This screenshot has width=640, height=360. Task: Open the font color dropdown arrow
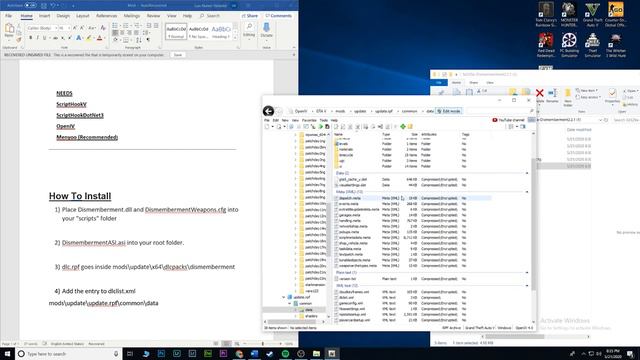[104, 38]
